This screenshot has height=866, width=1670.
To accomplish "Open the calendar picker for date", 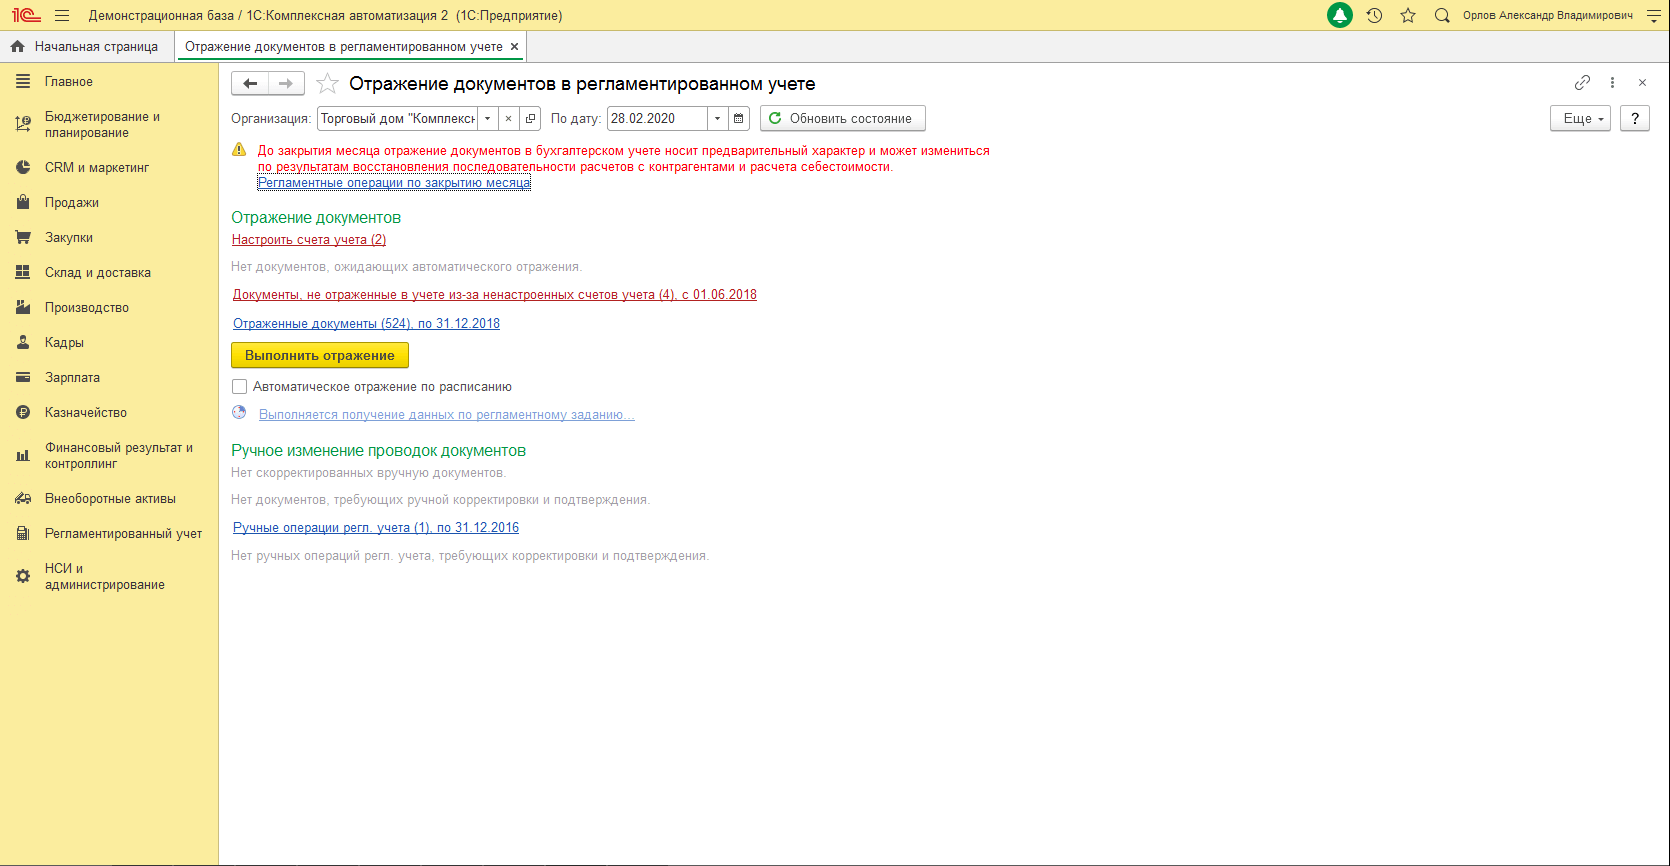I will [738, 118].
